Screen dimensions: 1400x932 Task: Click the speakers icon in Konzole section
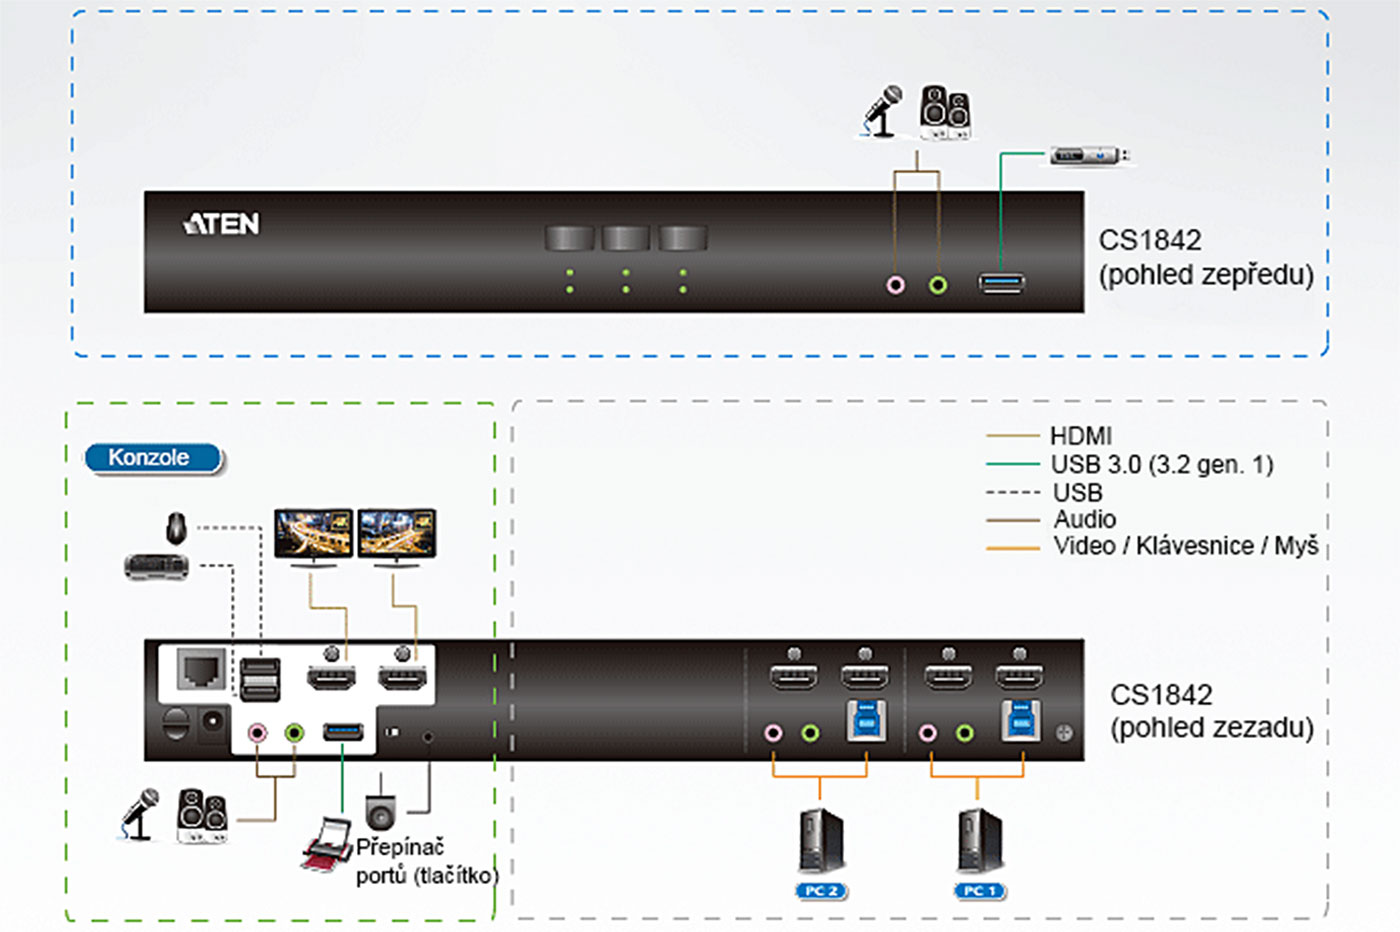tap(202, 815)
